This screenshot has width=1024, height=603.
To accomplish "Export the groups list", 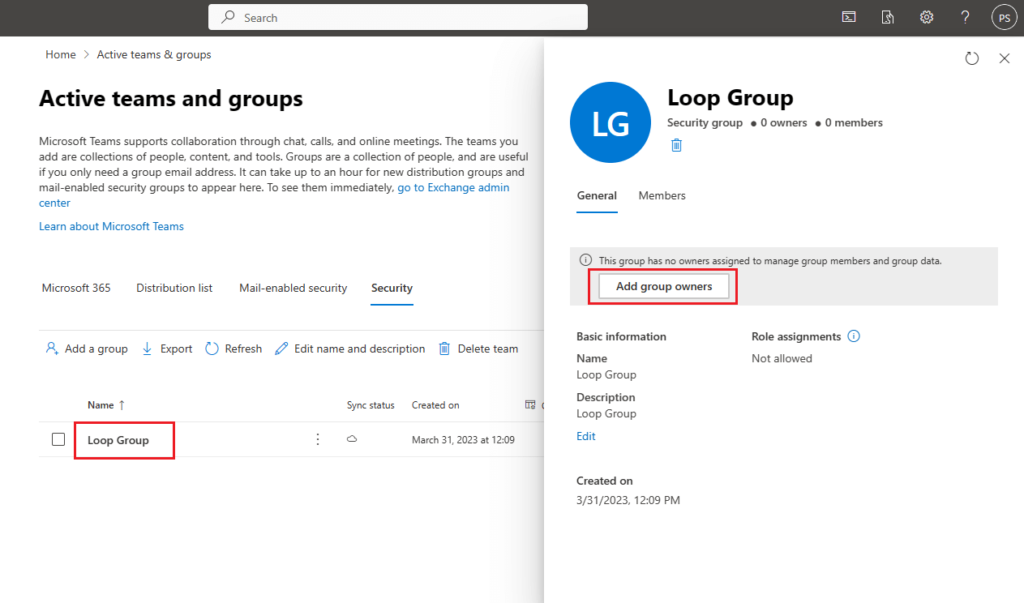I will [x=167, y=348].
